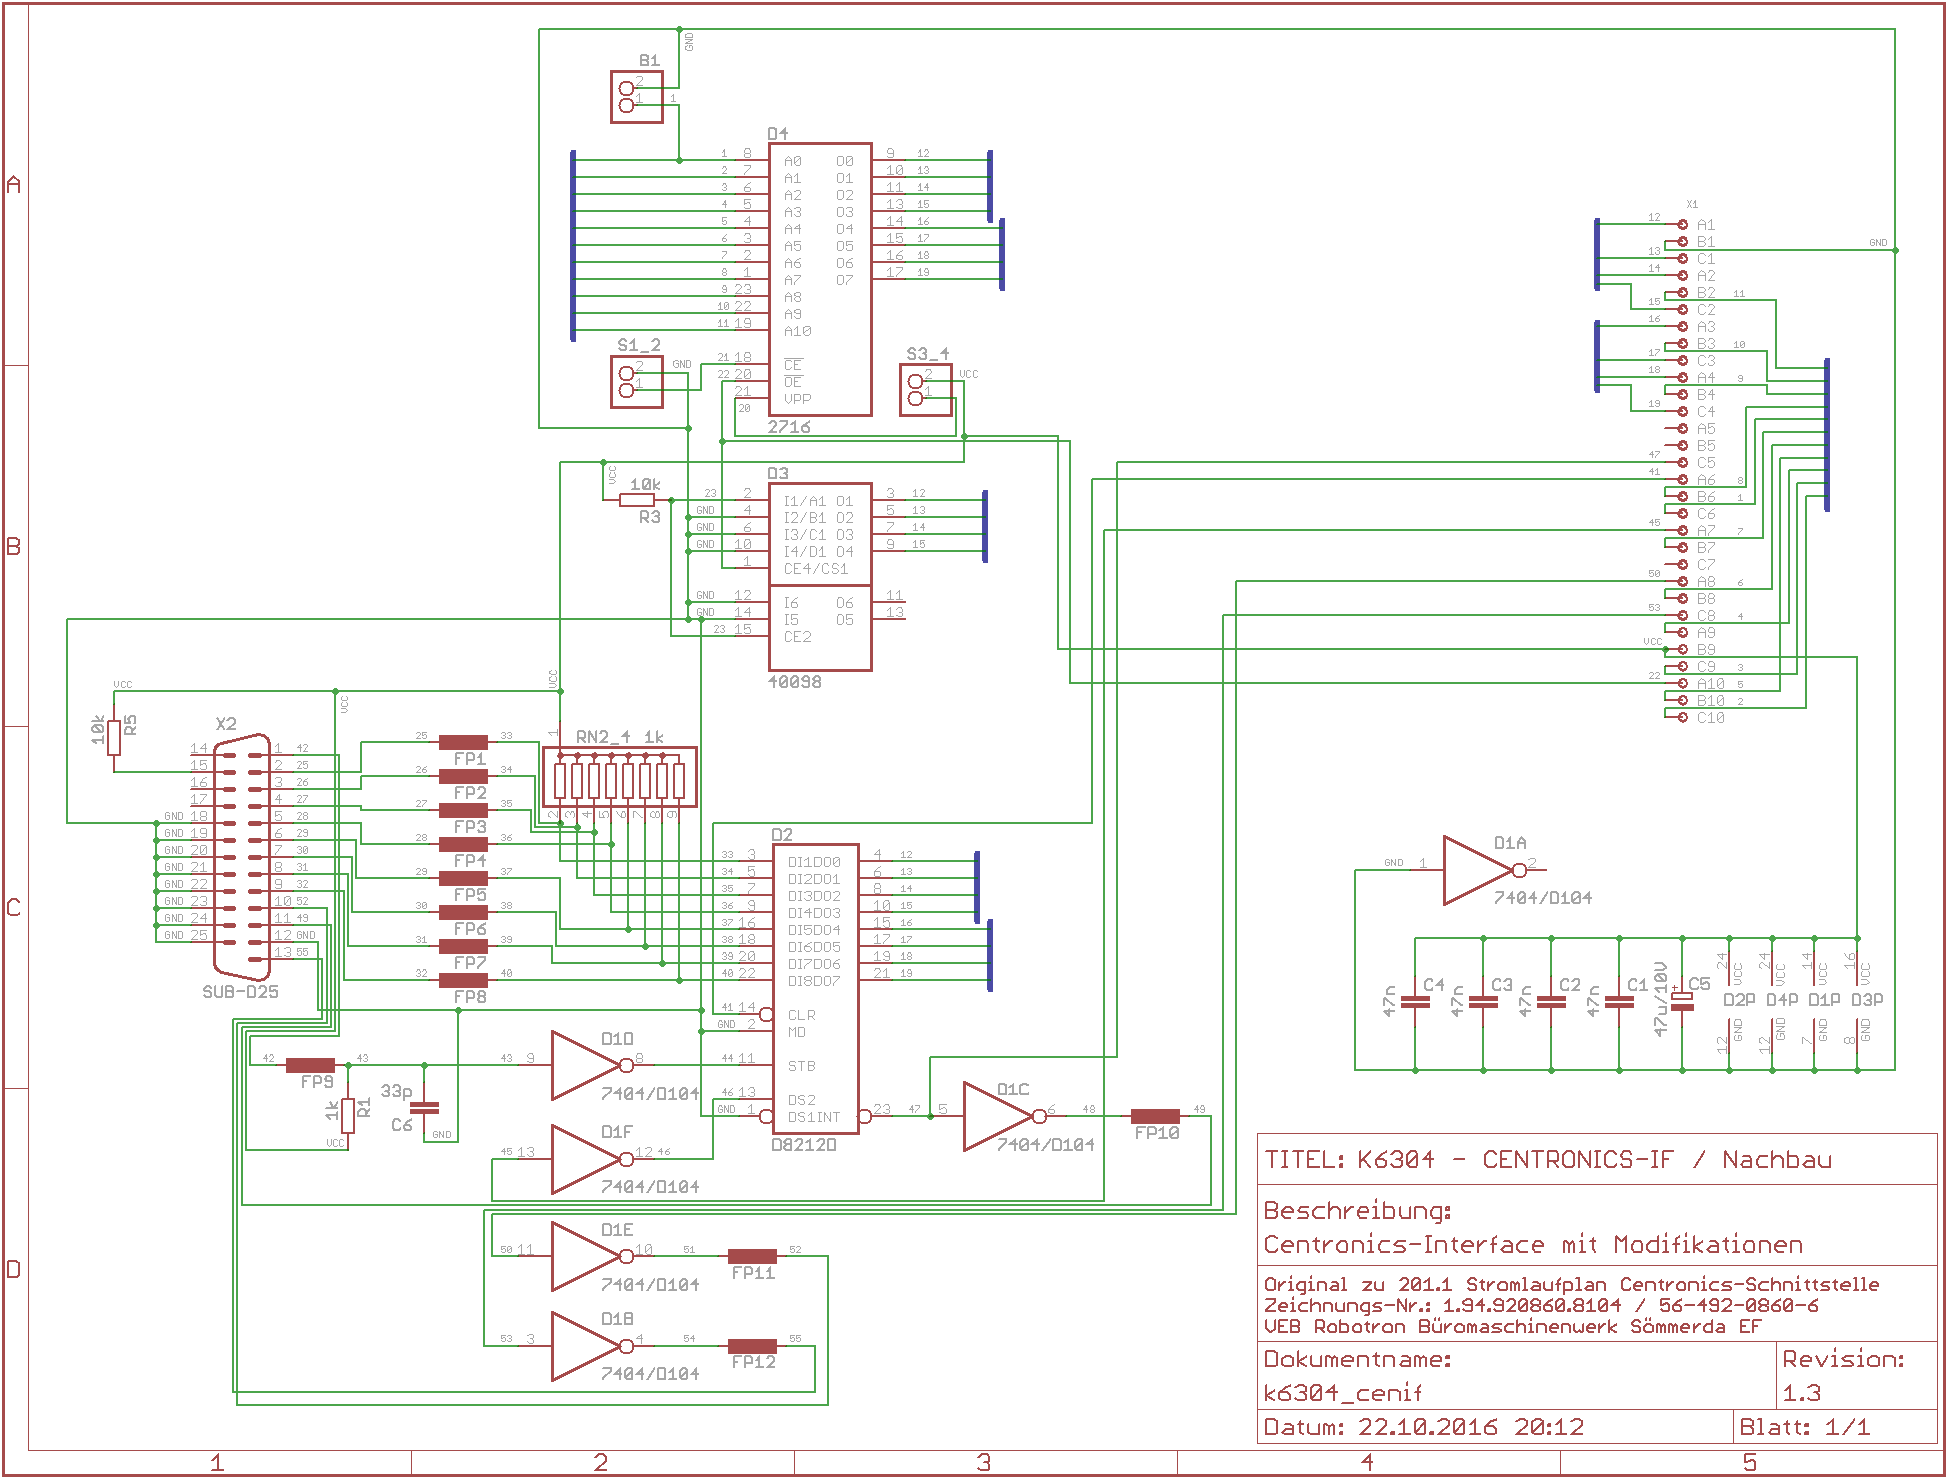Select the FP8 ferrite bead component
The image size is (1947, 1479).
coord(463,980)
